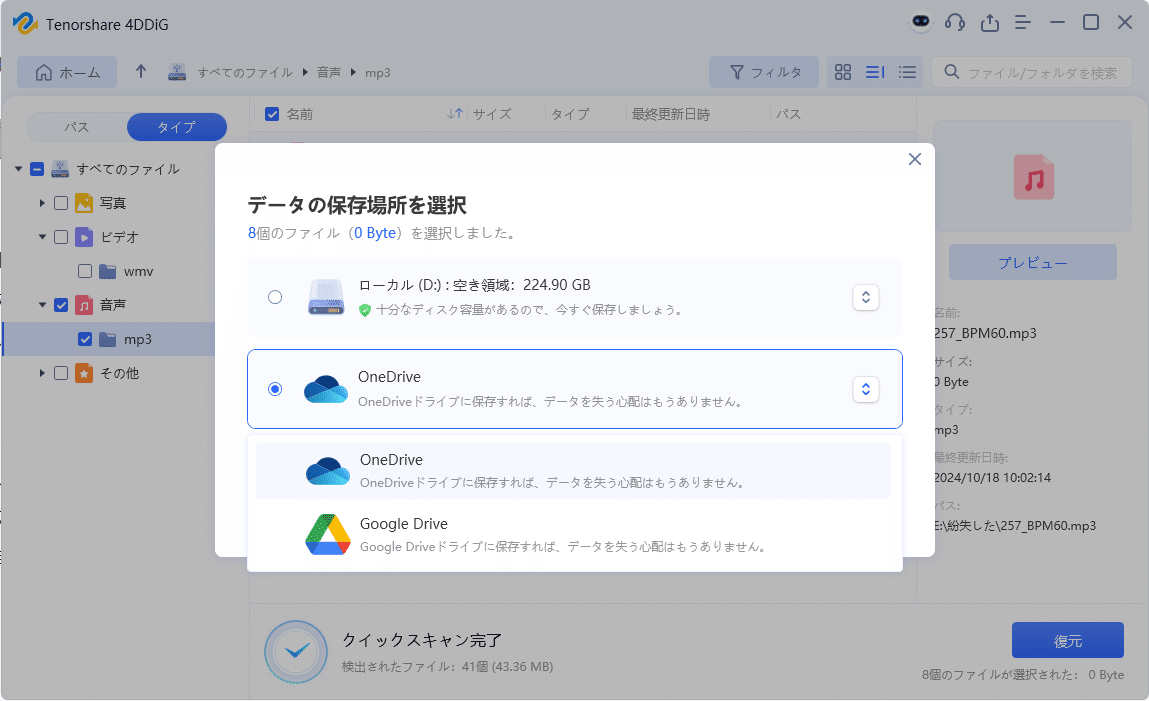This screenshot has height=701, width=1149.
Task: Check the その他 checkbox
Action: 61,374
